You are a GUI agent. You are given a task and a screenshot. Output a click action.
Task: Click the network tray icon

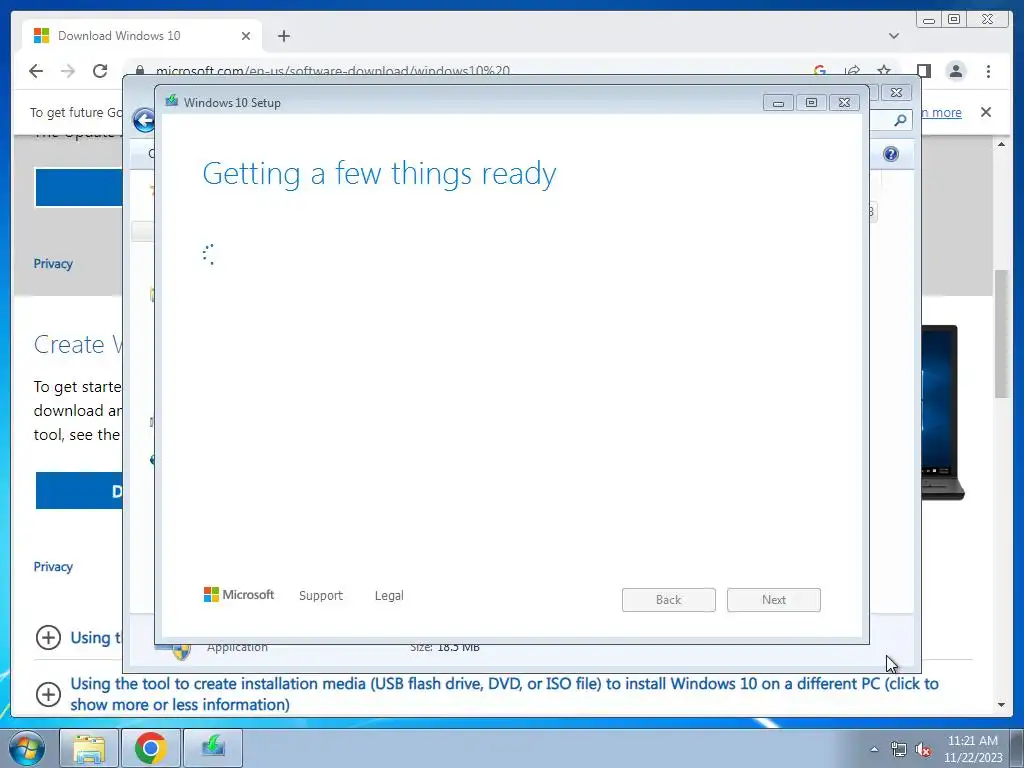[x=899, y=750]
